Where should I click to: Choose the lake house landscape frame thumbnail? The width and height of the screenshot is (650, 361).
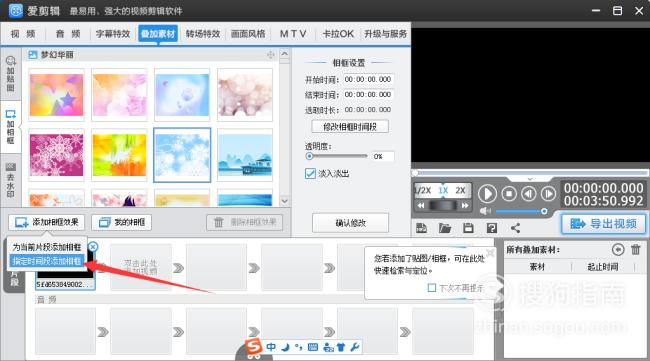(245, 155)
